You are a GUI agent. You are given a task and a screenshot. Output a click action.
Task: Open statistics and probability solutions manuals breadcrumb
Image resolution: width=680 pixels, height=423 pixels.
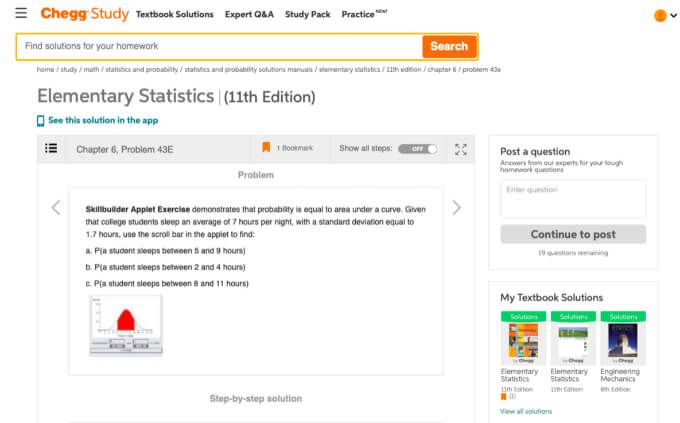pos(248,69)
